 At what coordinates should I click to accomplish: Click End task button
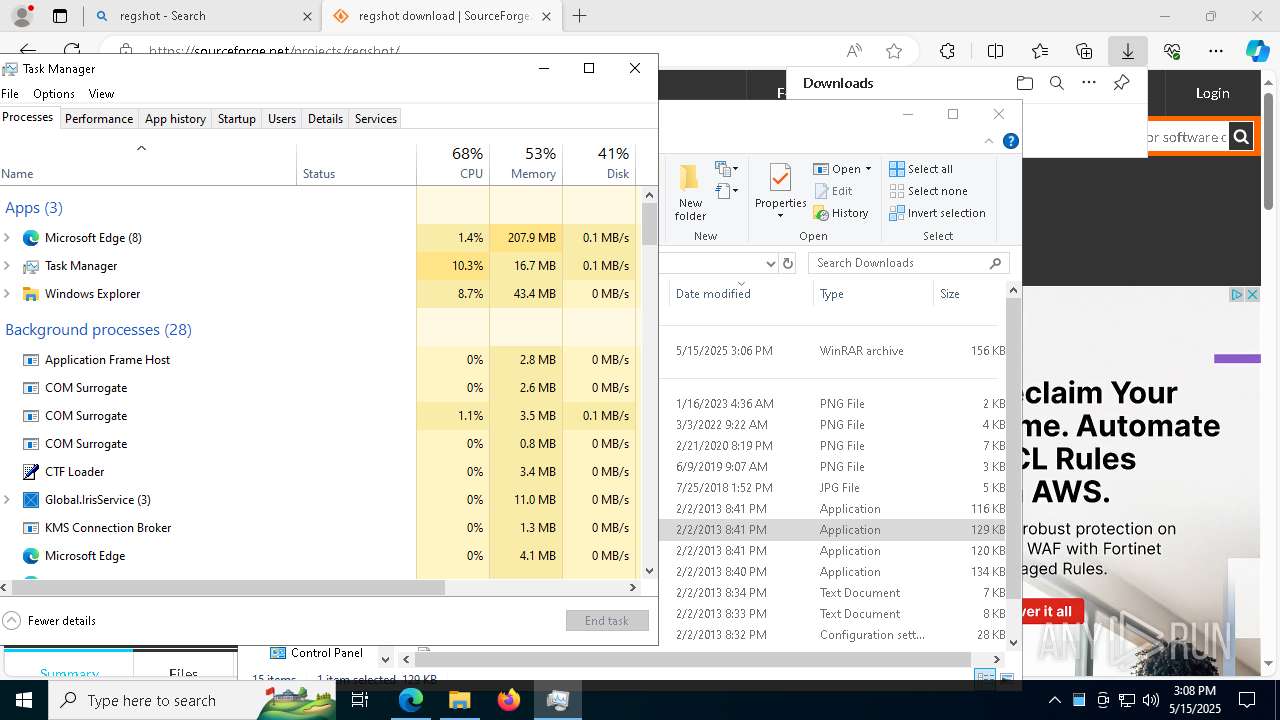(607, 621)
